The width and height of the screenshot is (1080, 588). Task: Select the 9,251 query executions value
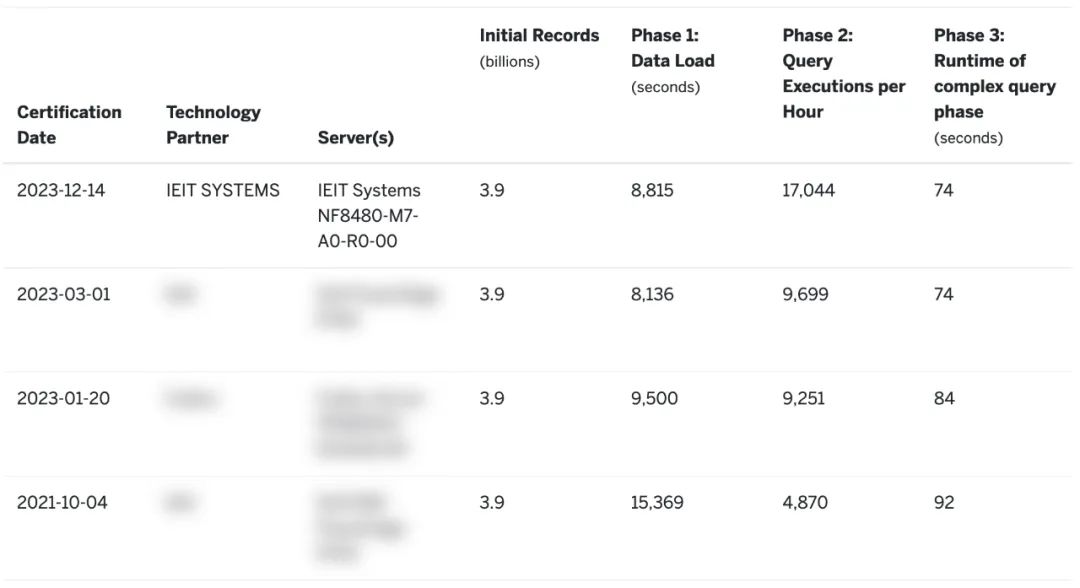(804, 398)
